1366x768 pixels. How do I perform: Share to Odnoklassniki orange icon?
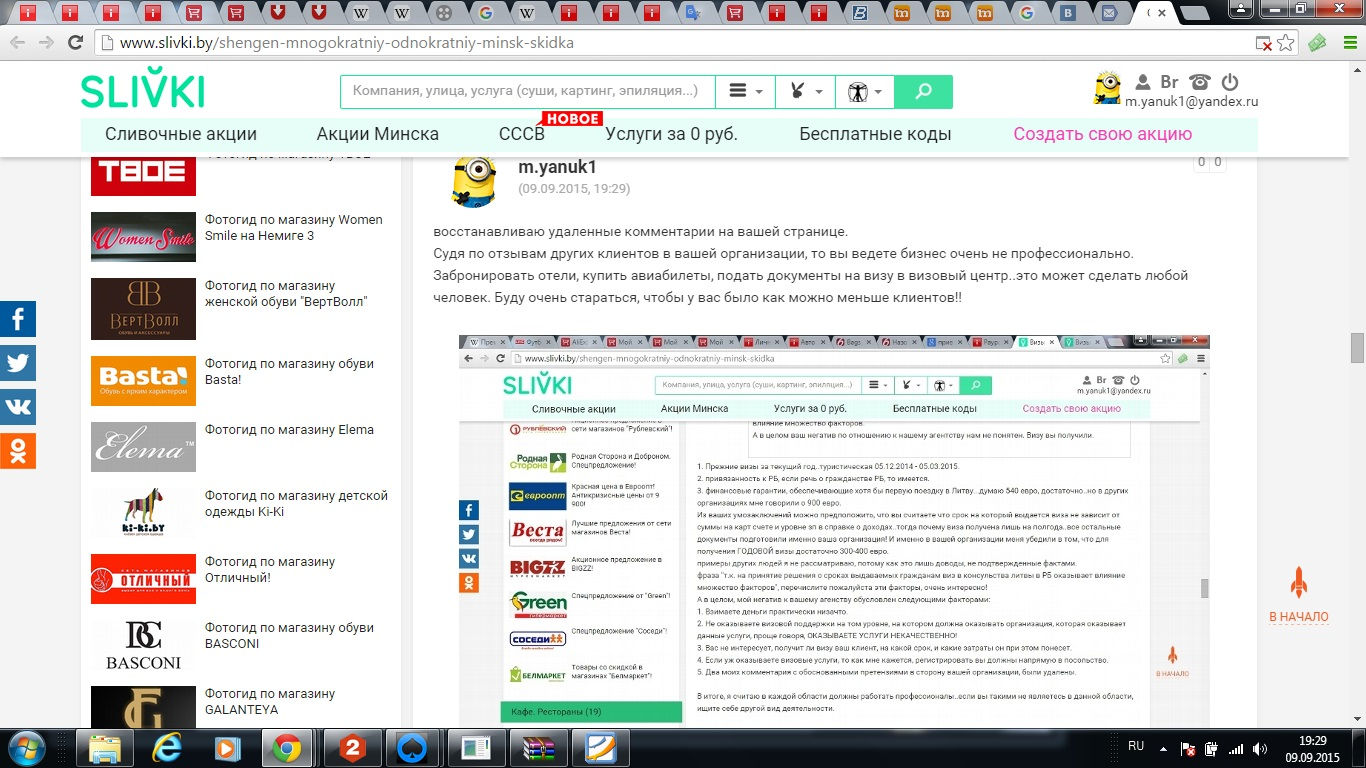pos(18,451)
